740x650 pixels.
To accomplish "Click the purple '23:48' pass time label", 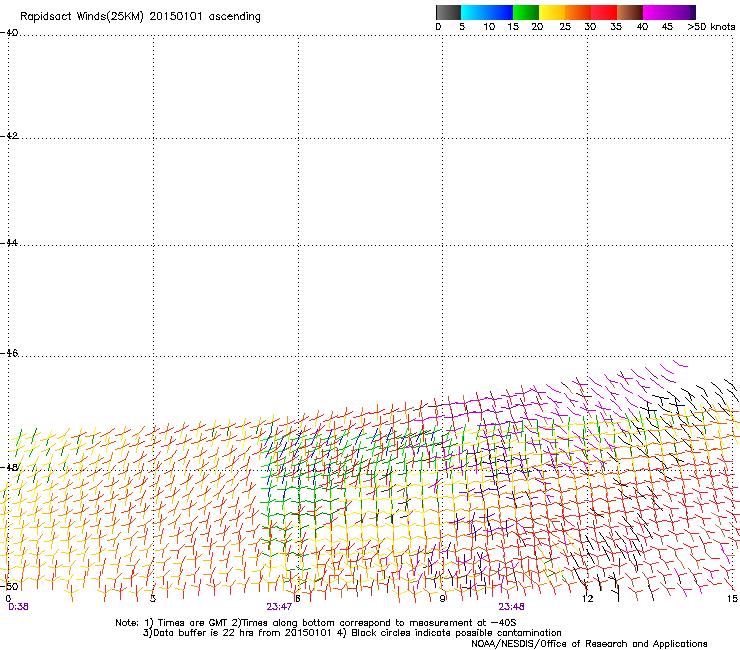I will pyautogui.click(x=511, y=607).
